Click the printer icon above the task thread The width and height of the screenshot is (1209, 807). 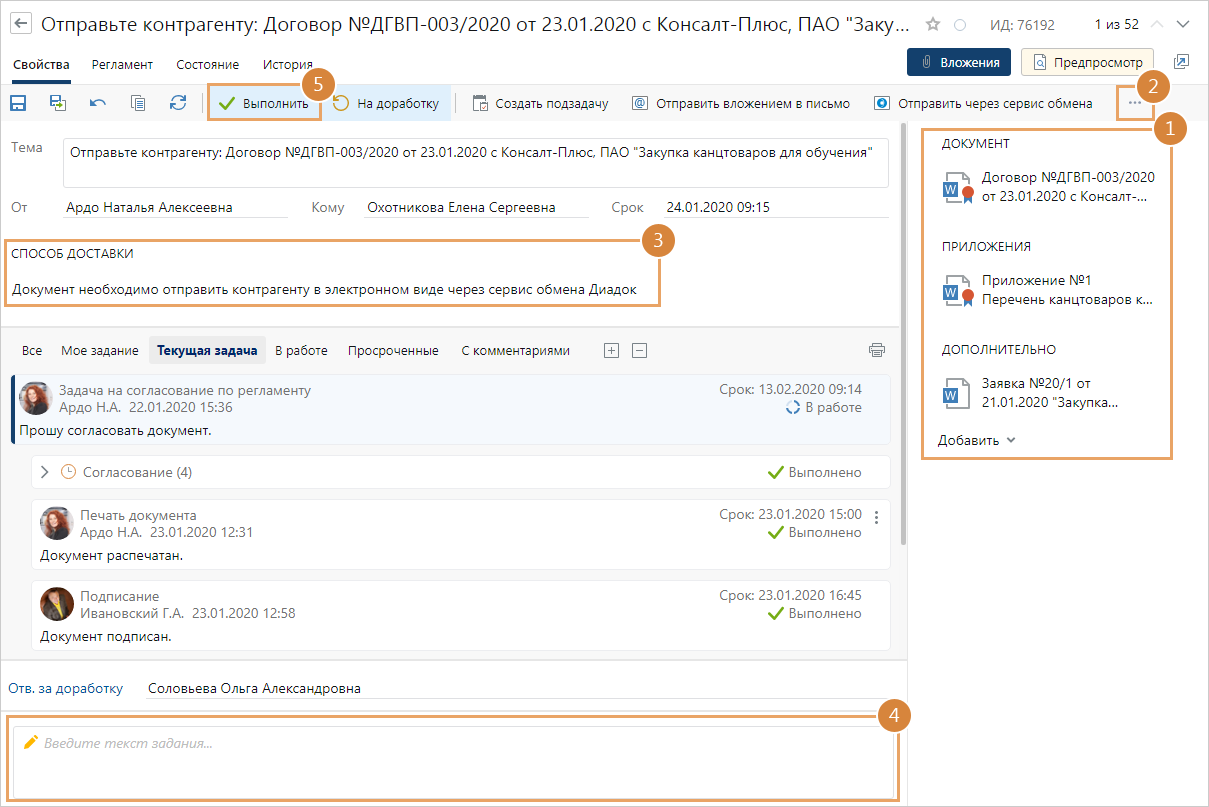pos(877,350)
